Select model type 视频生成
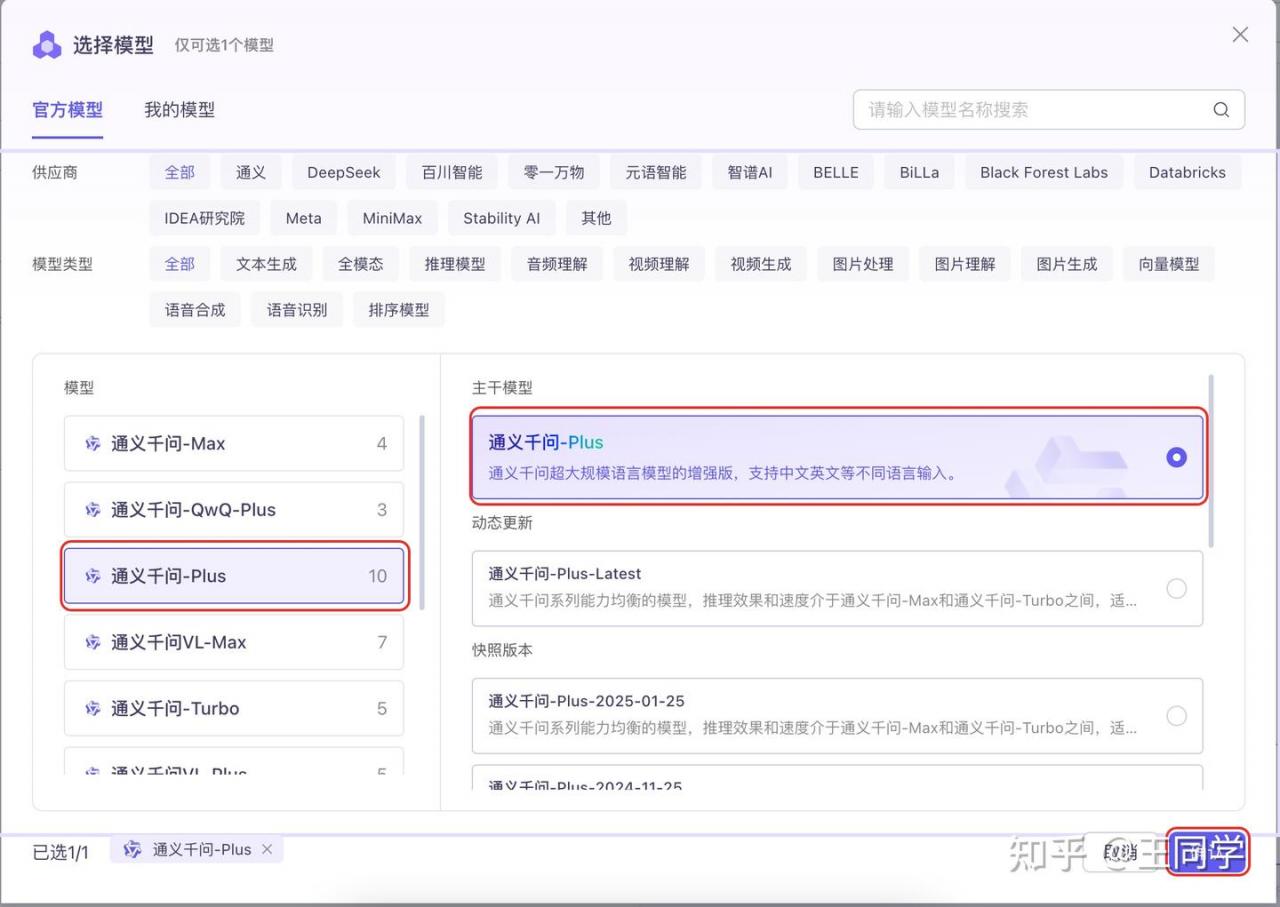The width and height of the screenshot is (1280, 907). [761, 264]
